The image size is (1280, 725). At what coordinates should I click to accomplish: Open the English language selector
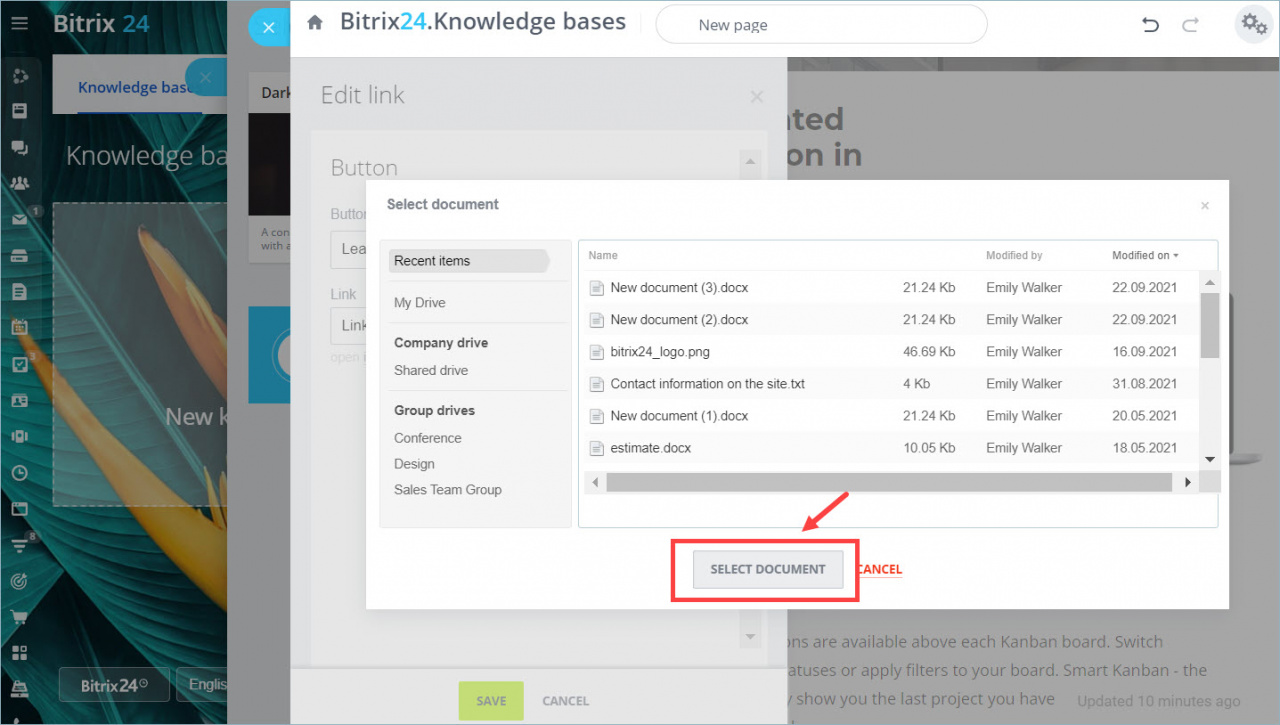tap(202, 685)
